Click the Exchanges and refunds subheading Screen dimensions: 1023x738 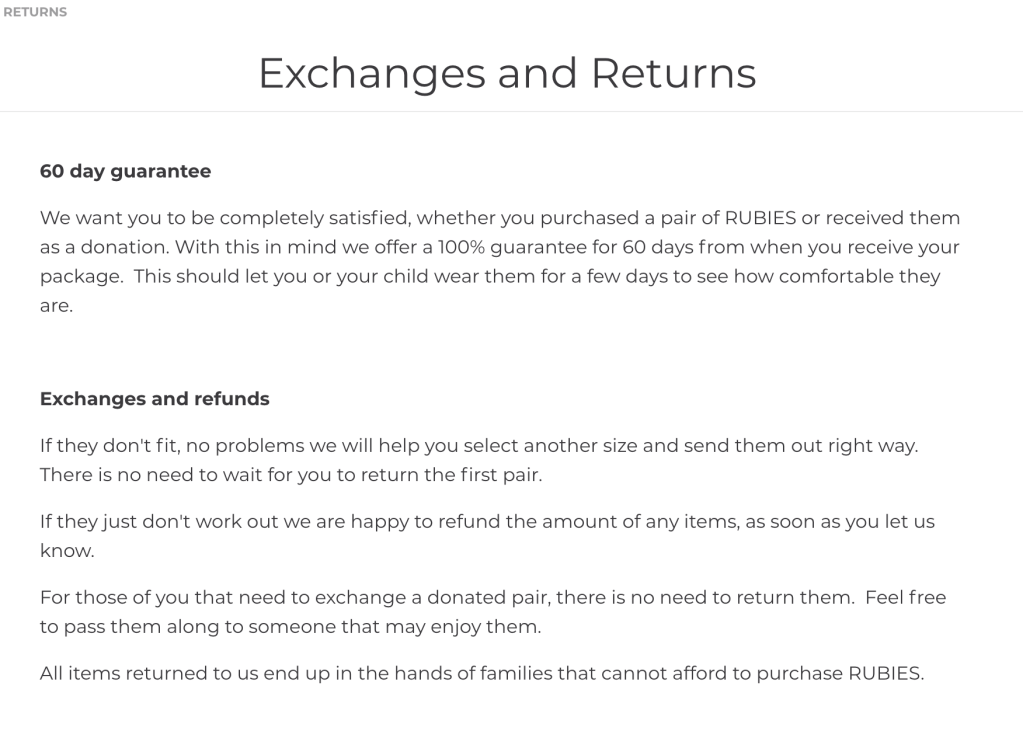click(155, 398)
